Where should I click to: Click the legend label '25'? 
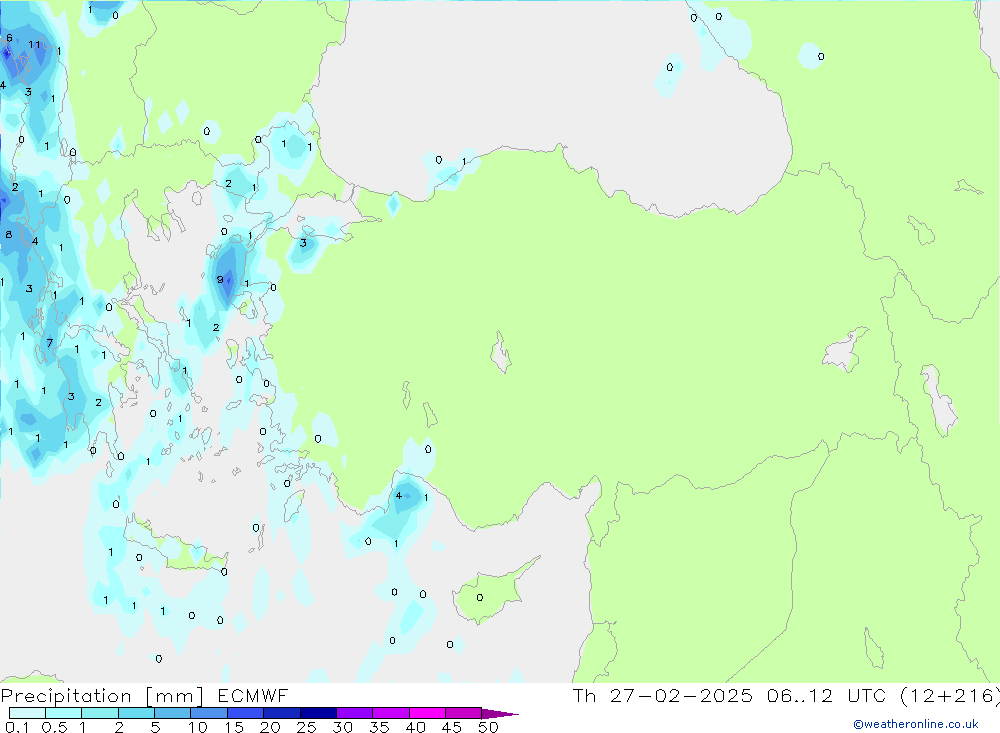coord(307,727)
